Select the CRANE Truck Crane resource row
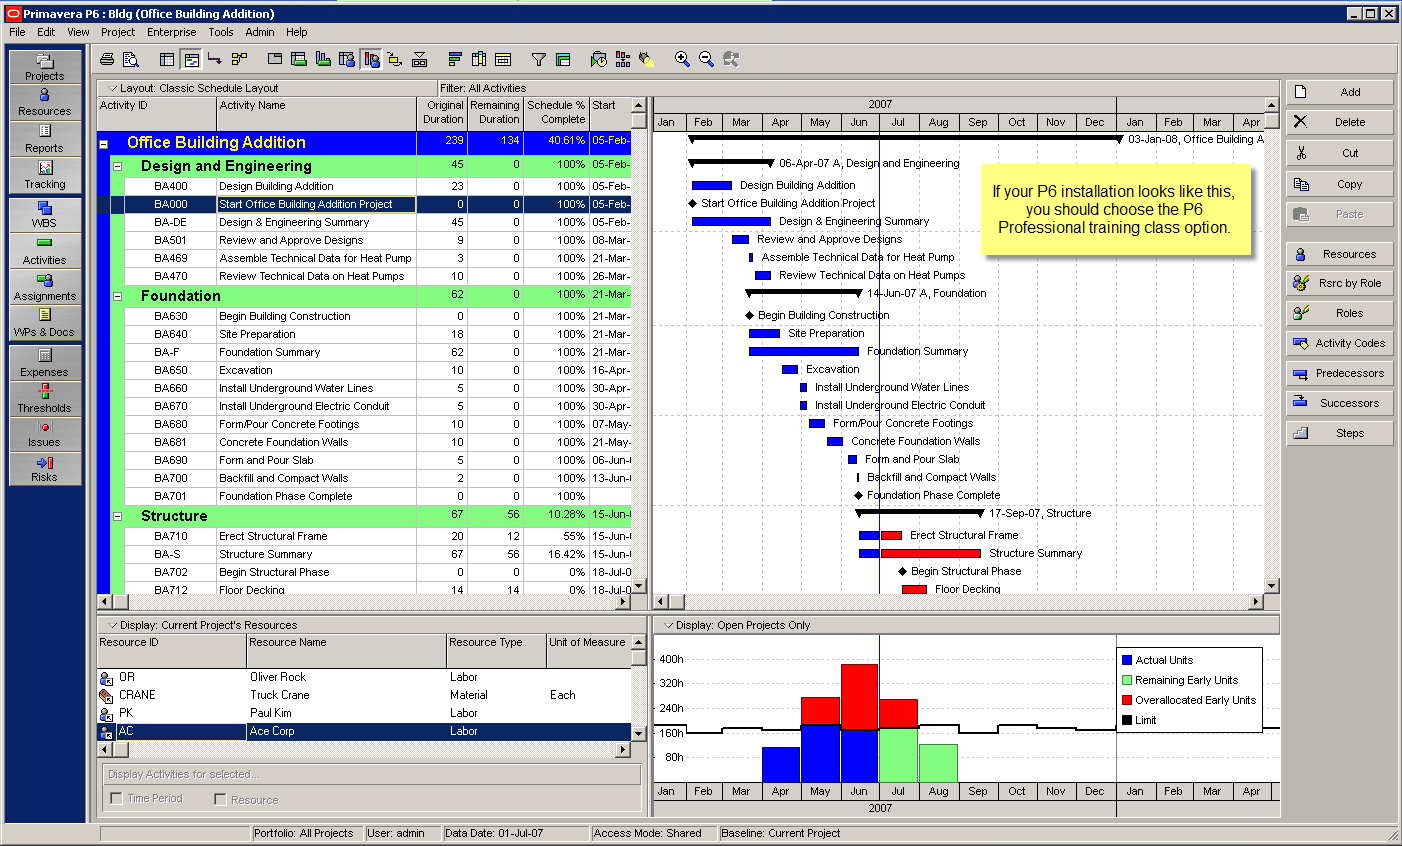 pos(364,695)
